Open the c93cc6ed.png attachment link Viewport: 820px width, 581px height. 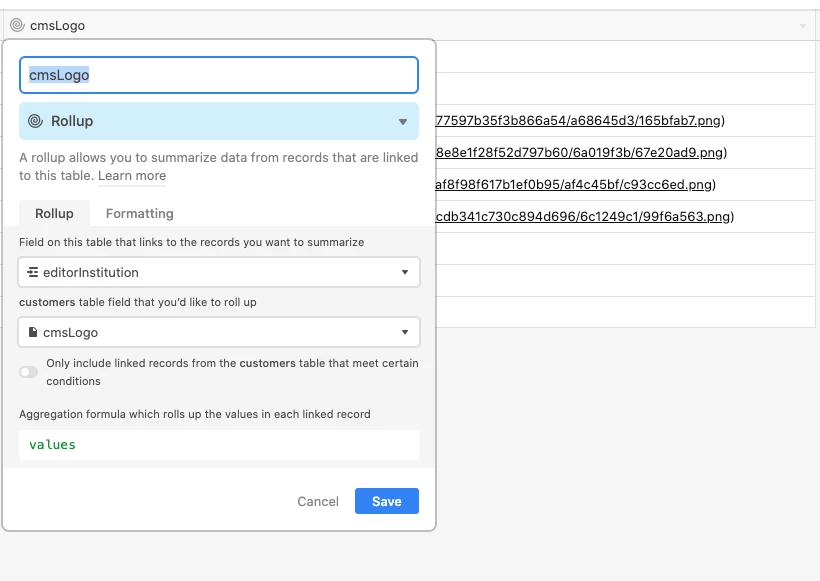click(x=573, y=184)
